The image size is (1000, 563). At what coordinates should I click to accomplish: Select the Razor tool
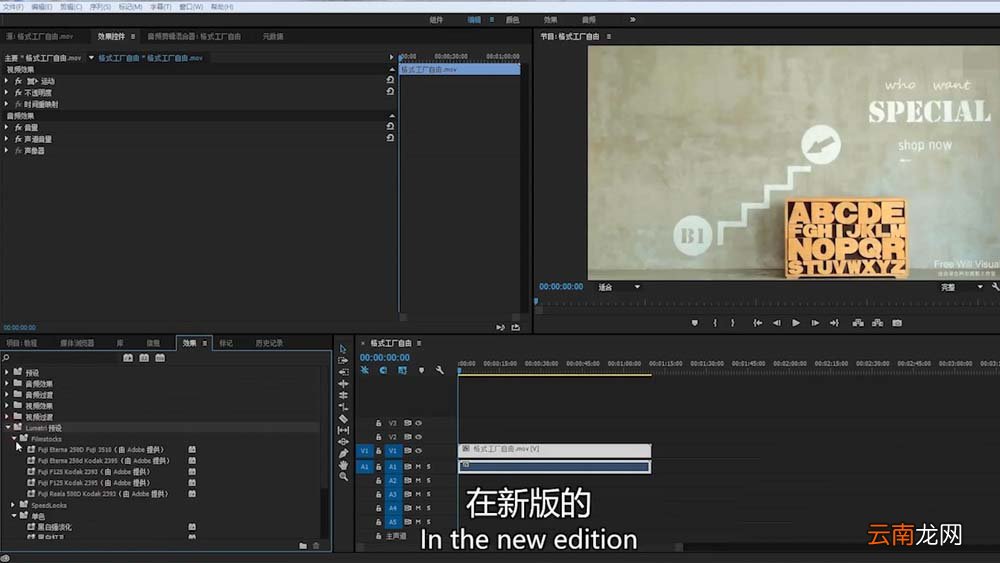(343, 419)
